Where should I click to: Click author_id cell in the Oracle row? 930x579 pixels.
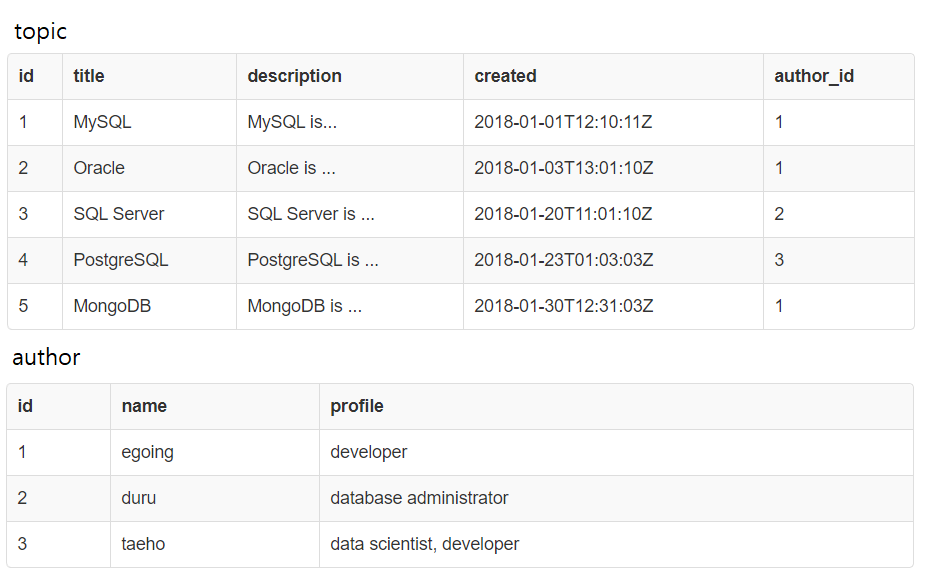839,168
